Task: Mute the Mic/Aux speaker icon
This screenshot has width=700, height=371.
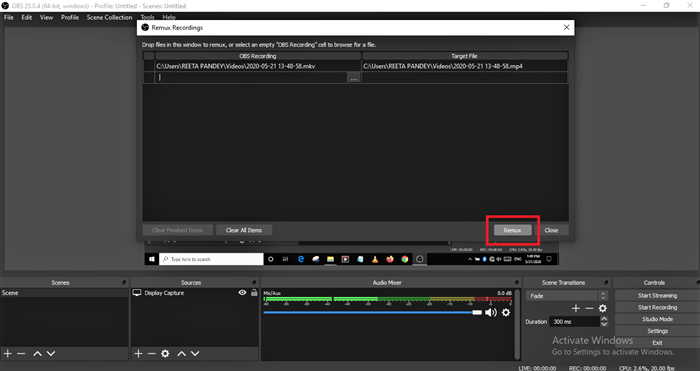Action: pos(491,313)
